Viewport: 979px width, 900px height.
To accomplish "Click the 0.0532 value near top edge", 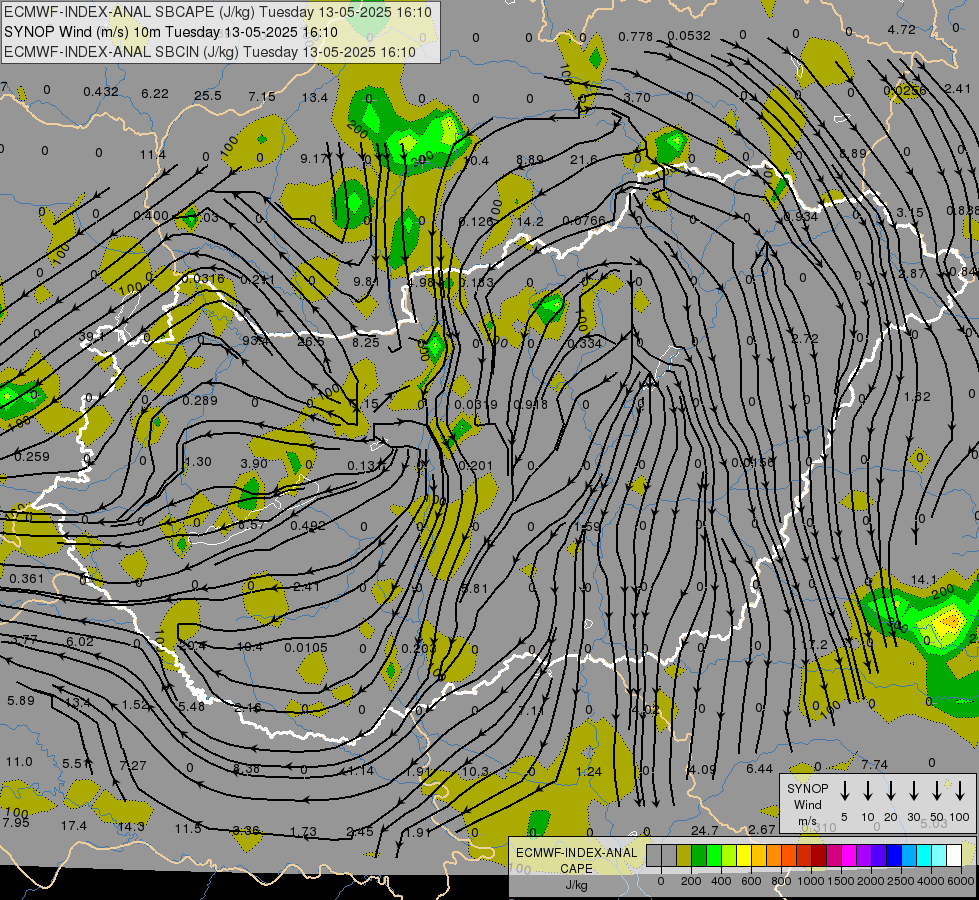I will 689,36.
